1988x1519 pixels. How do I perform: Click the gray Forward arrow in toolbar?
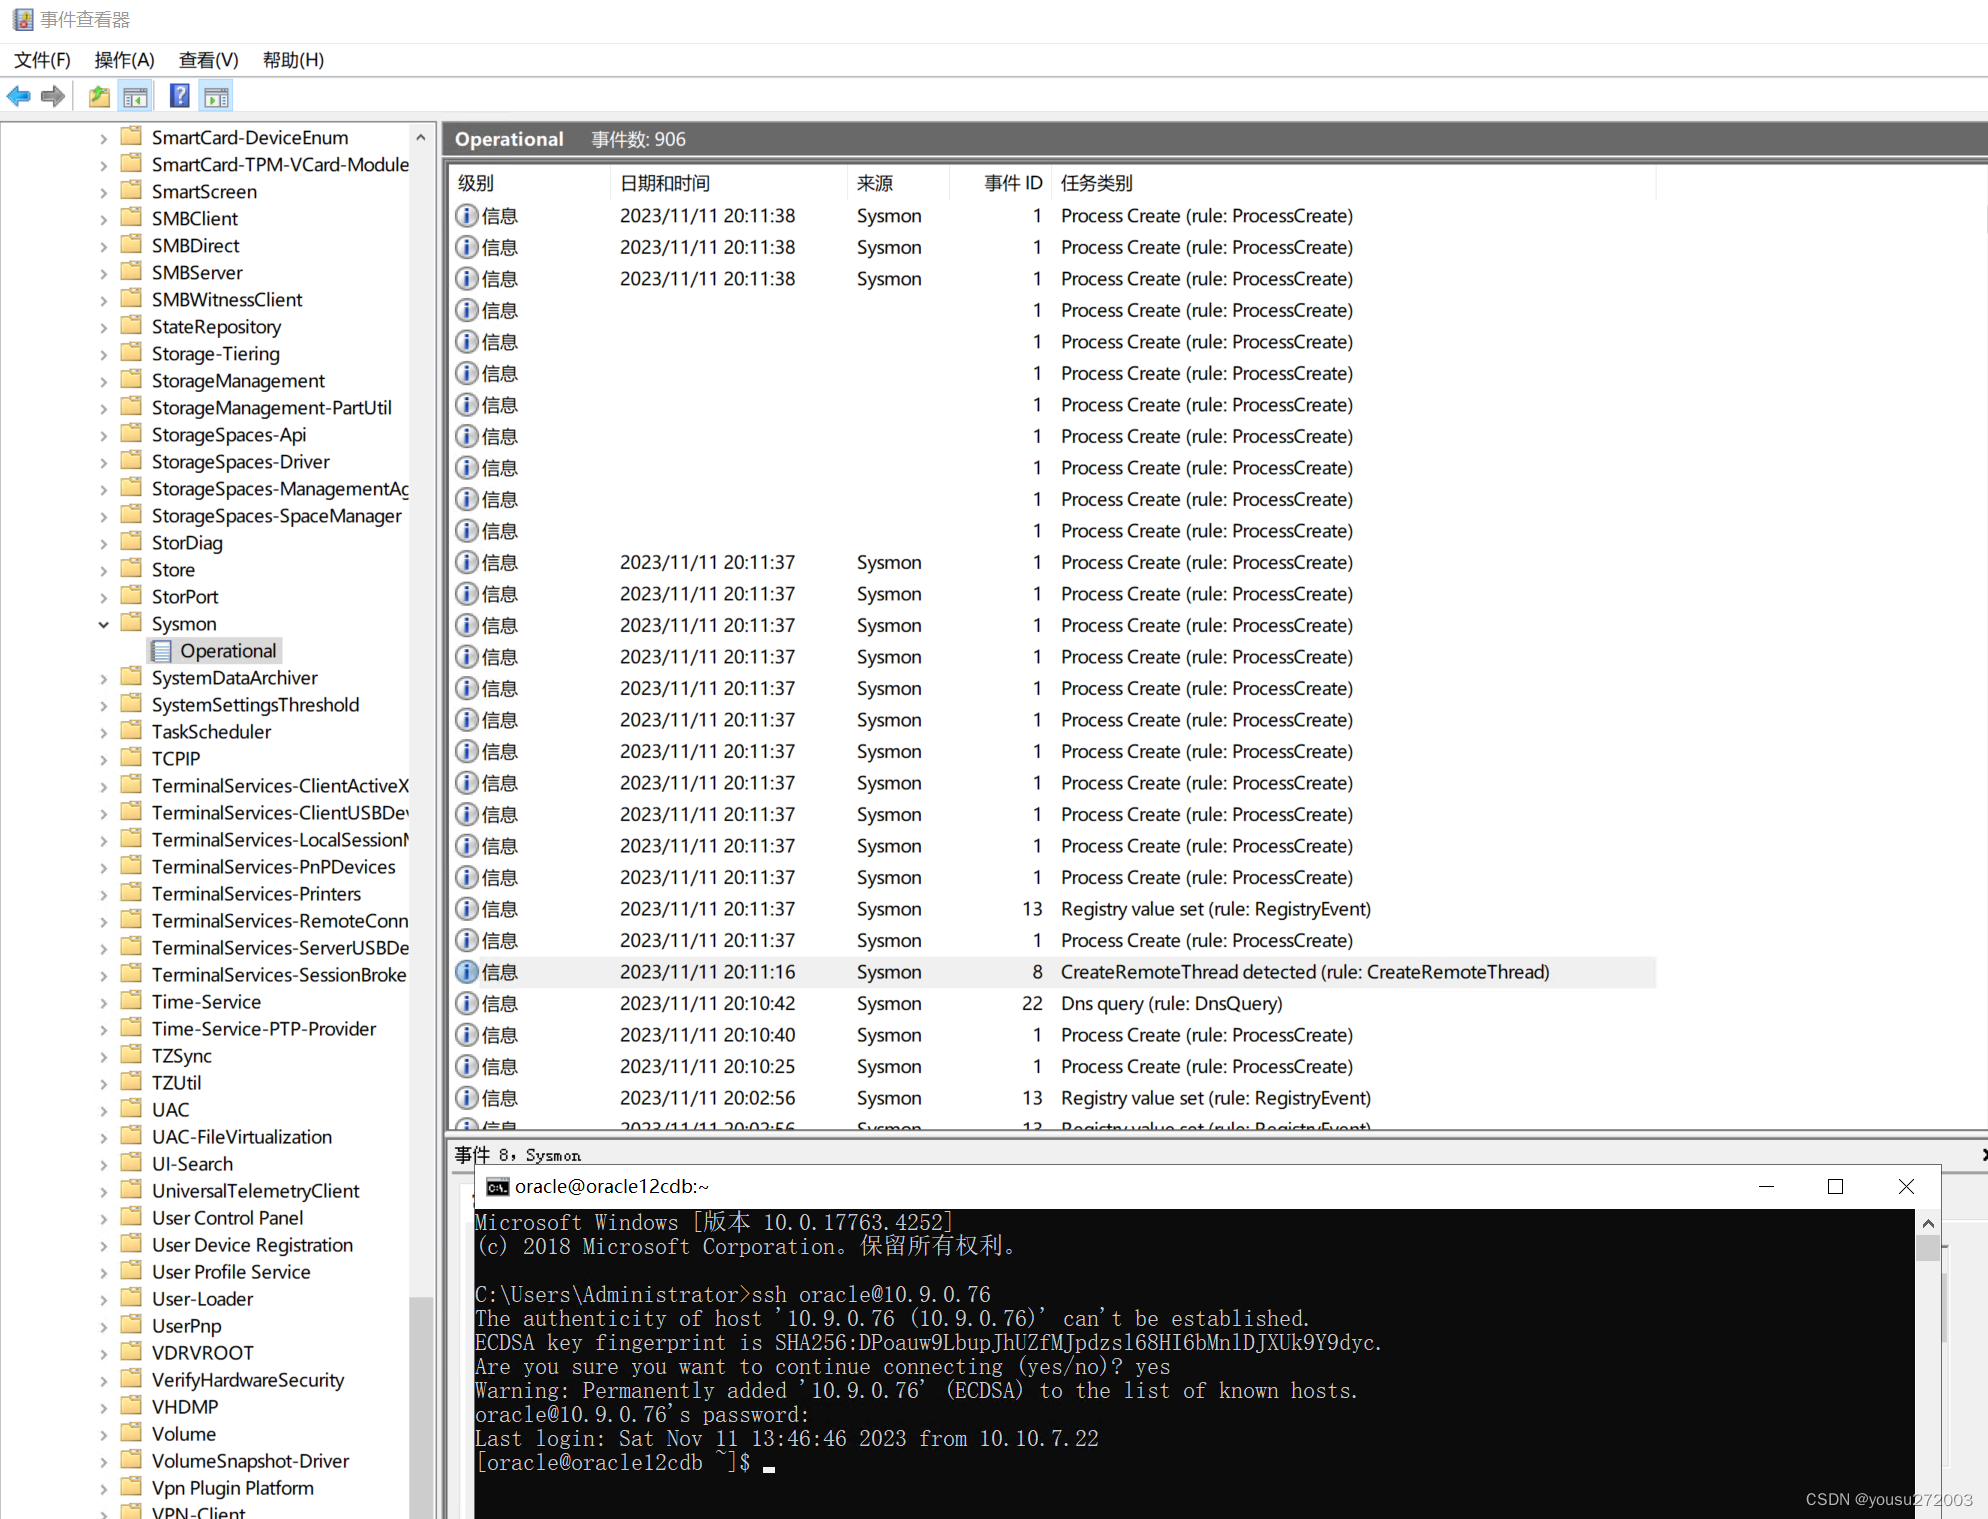coord(53,96)
